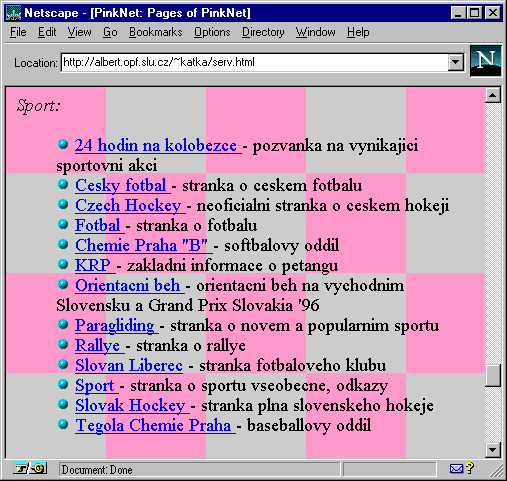Open the Directory menu

[x=263, y=32]
